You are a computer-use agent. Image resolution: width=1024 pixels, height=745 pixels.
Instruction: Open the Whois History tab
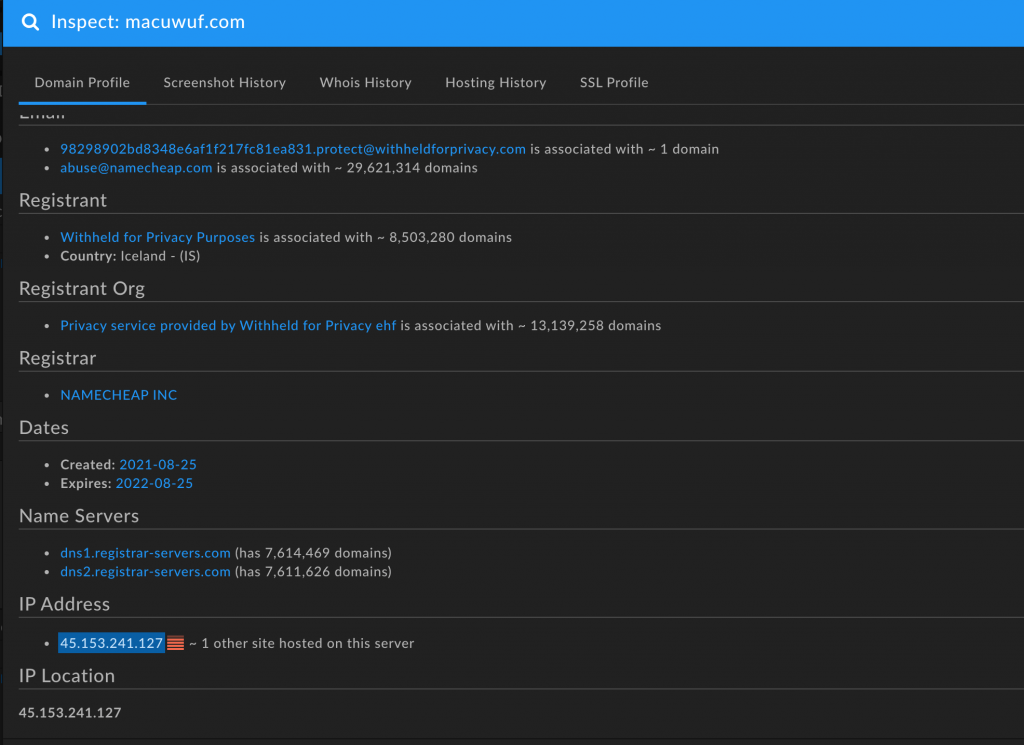(x=366, y=83)
